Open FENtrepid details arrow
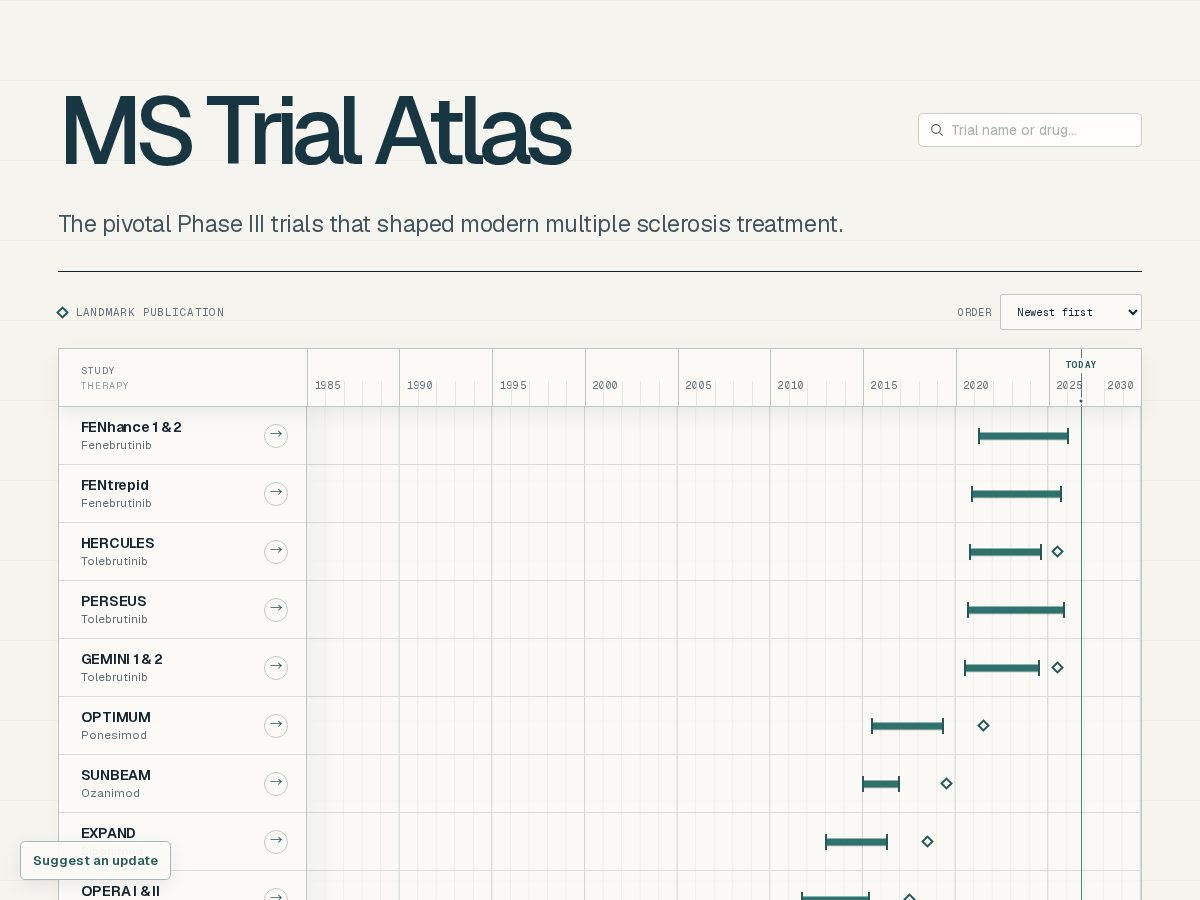The image size is (1200, 900). tap(276, 493)
